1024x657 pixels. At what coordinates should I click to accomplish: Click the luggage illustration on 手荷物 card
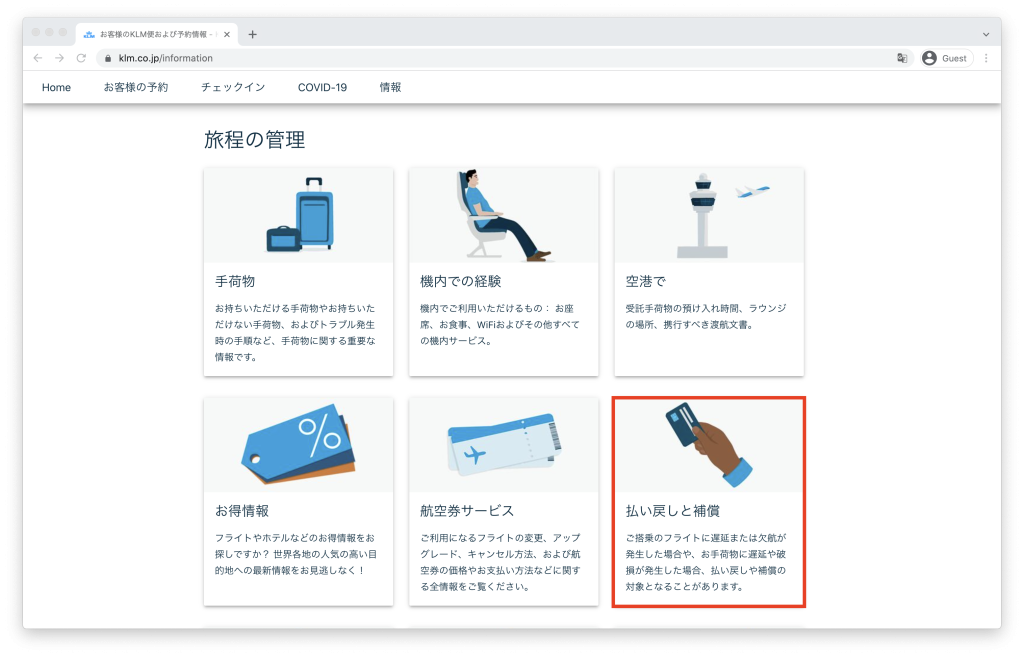click(x=301, y=215)
